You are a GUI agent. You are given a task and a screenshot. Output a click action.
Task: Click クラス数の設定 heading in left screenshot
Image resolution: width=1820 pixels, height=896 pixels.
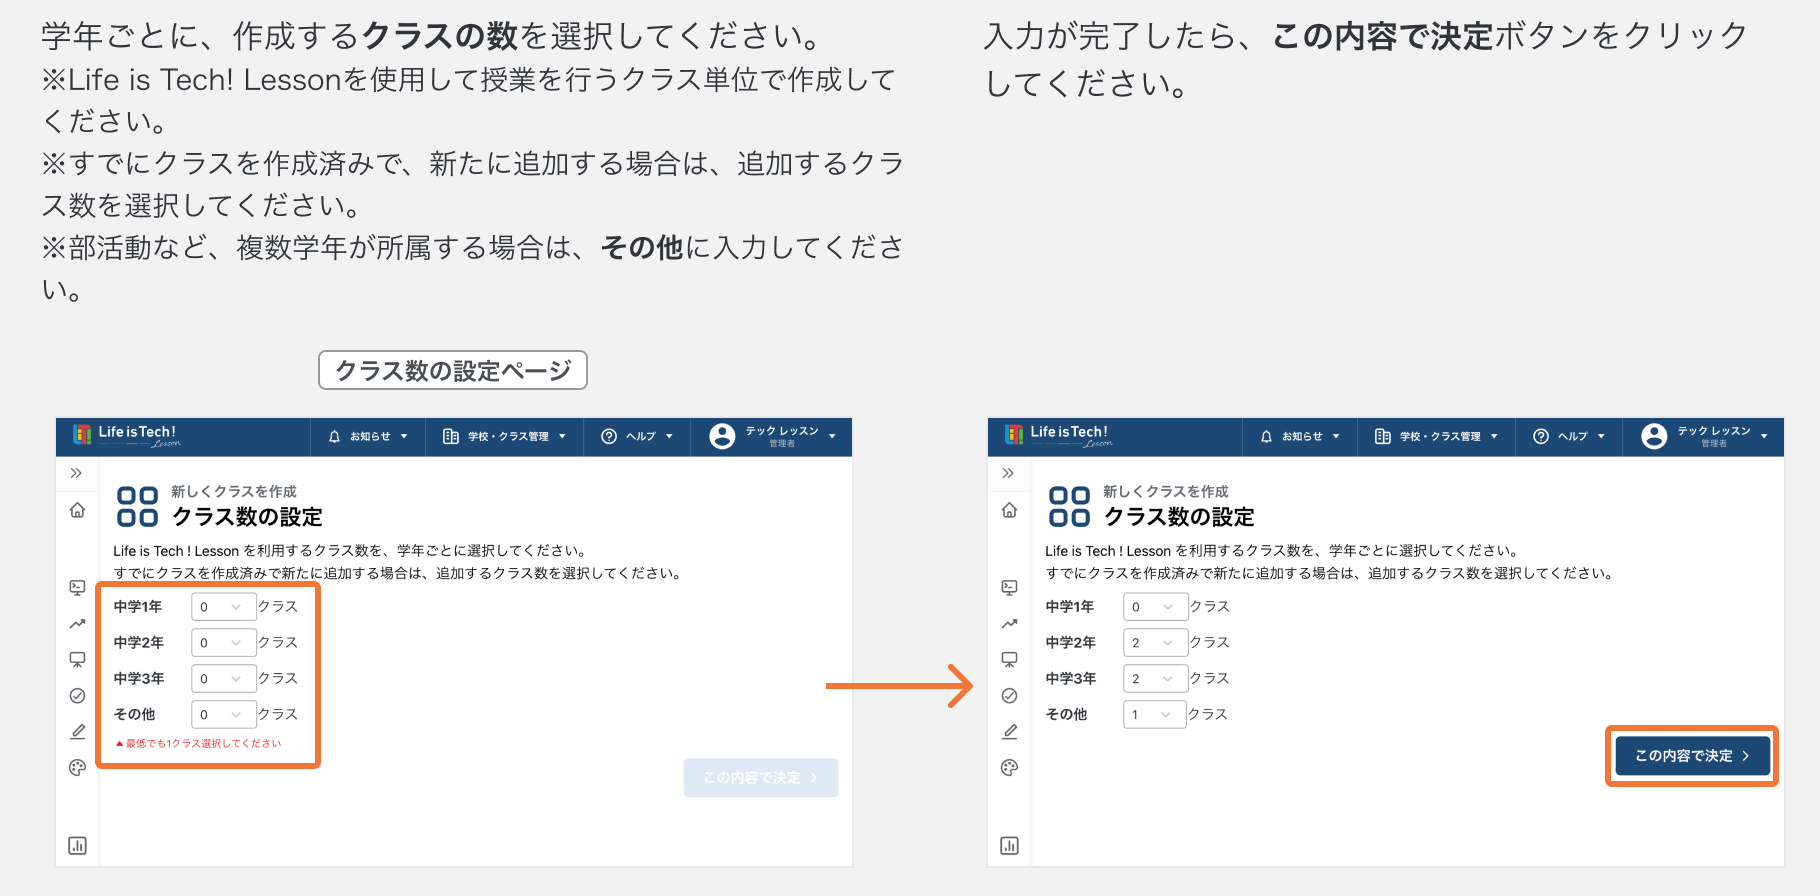[247, 517]
